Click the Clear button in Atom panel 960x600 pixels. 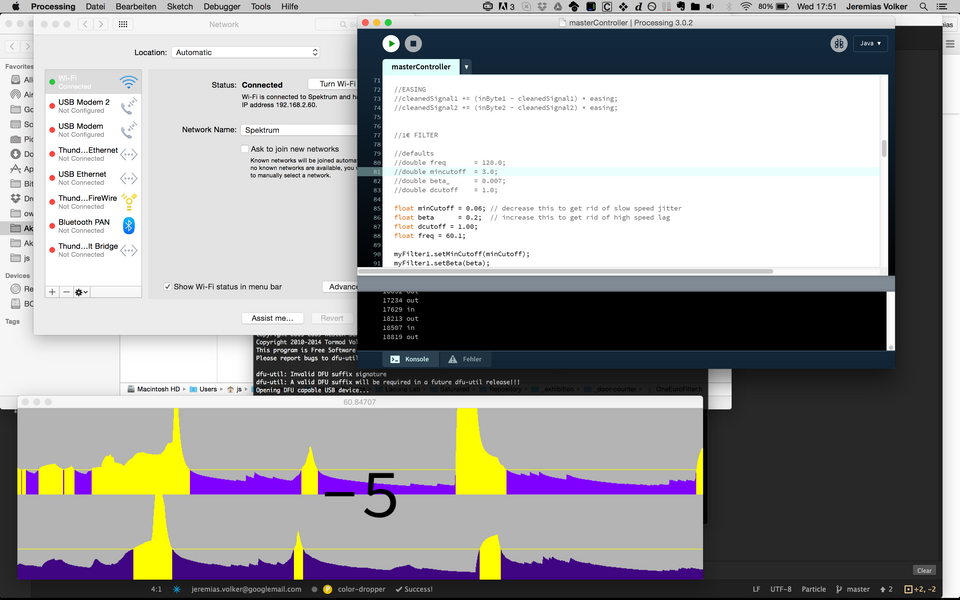point(924,570)
